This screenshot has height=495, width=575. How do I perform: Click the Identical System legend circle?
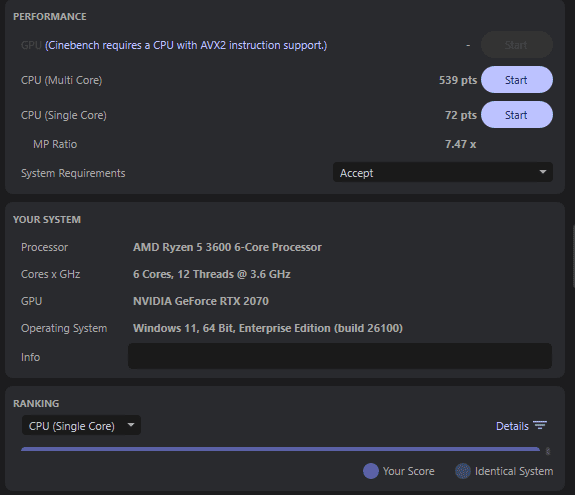pyautogui.click(x=463, y=471)
